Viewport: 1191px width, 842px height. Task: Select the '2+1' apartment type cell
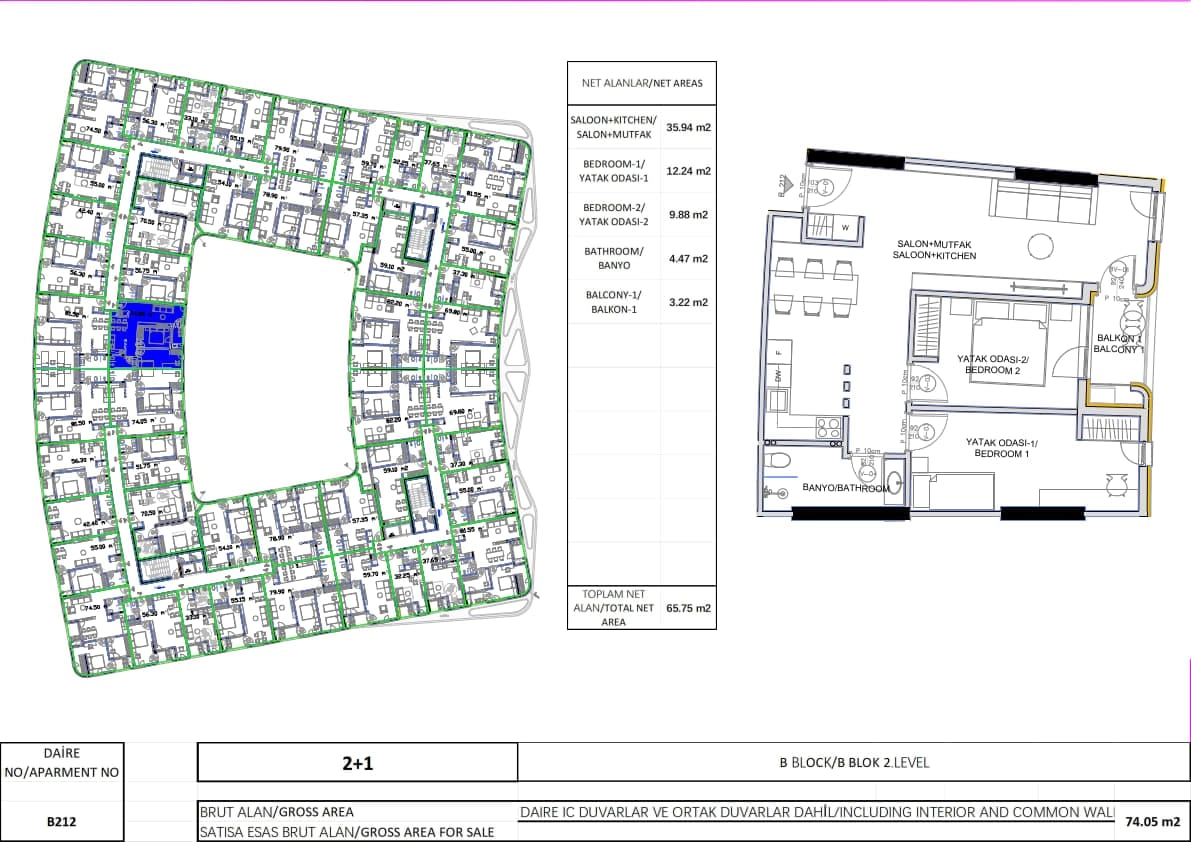pyautogui.click(x=358, y=763)
